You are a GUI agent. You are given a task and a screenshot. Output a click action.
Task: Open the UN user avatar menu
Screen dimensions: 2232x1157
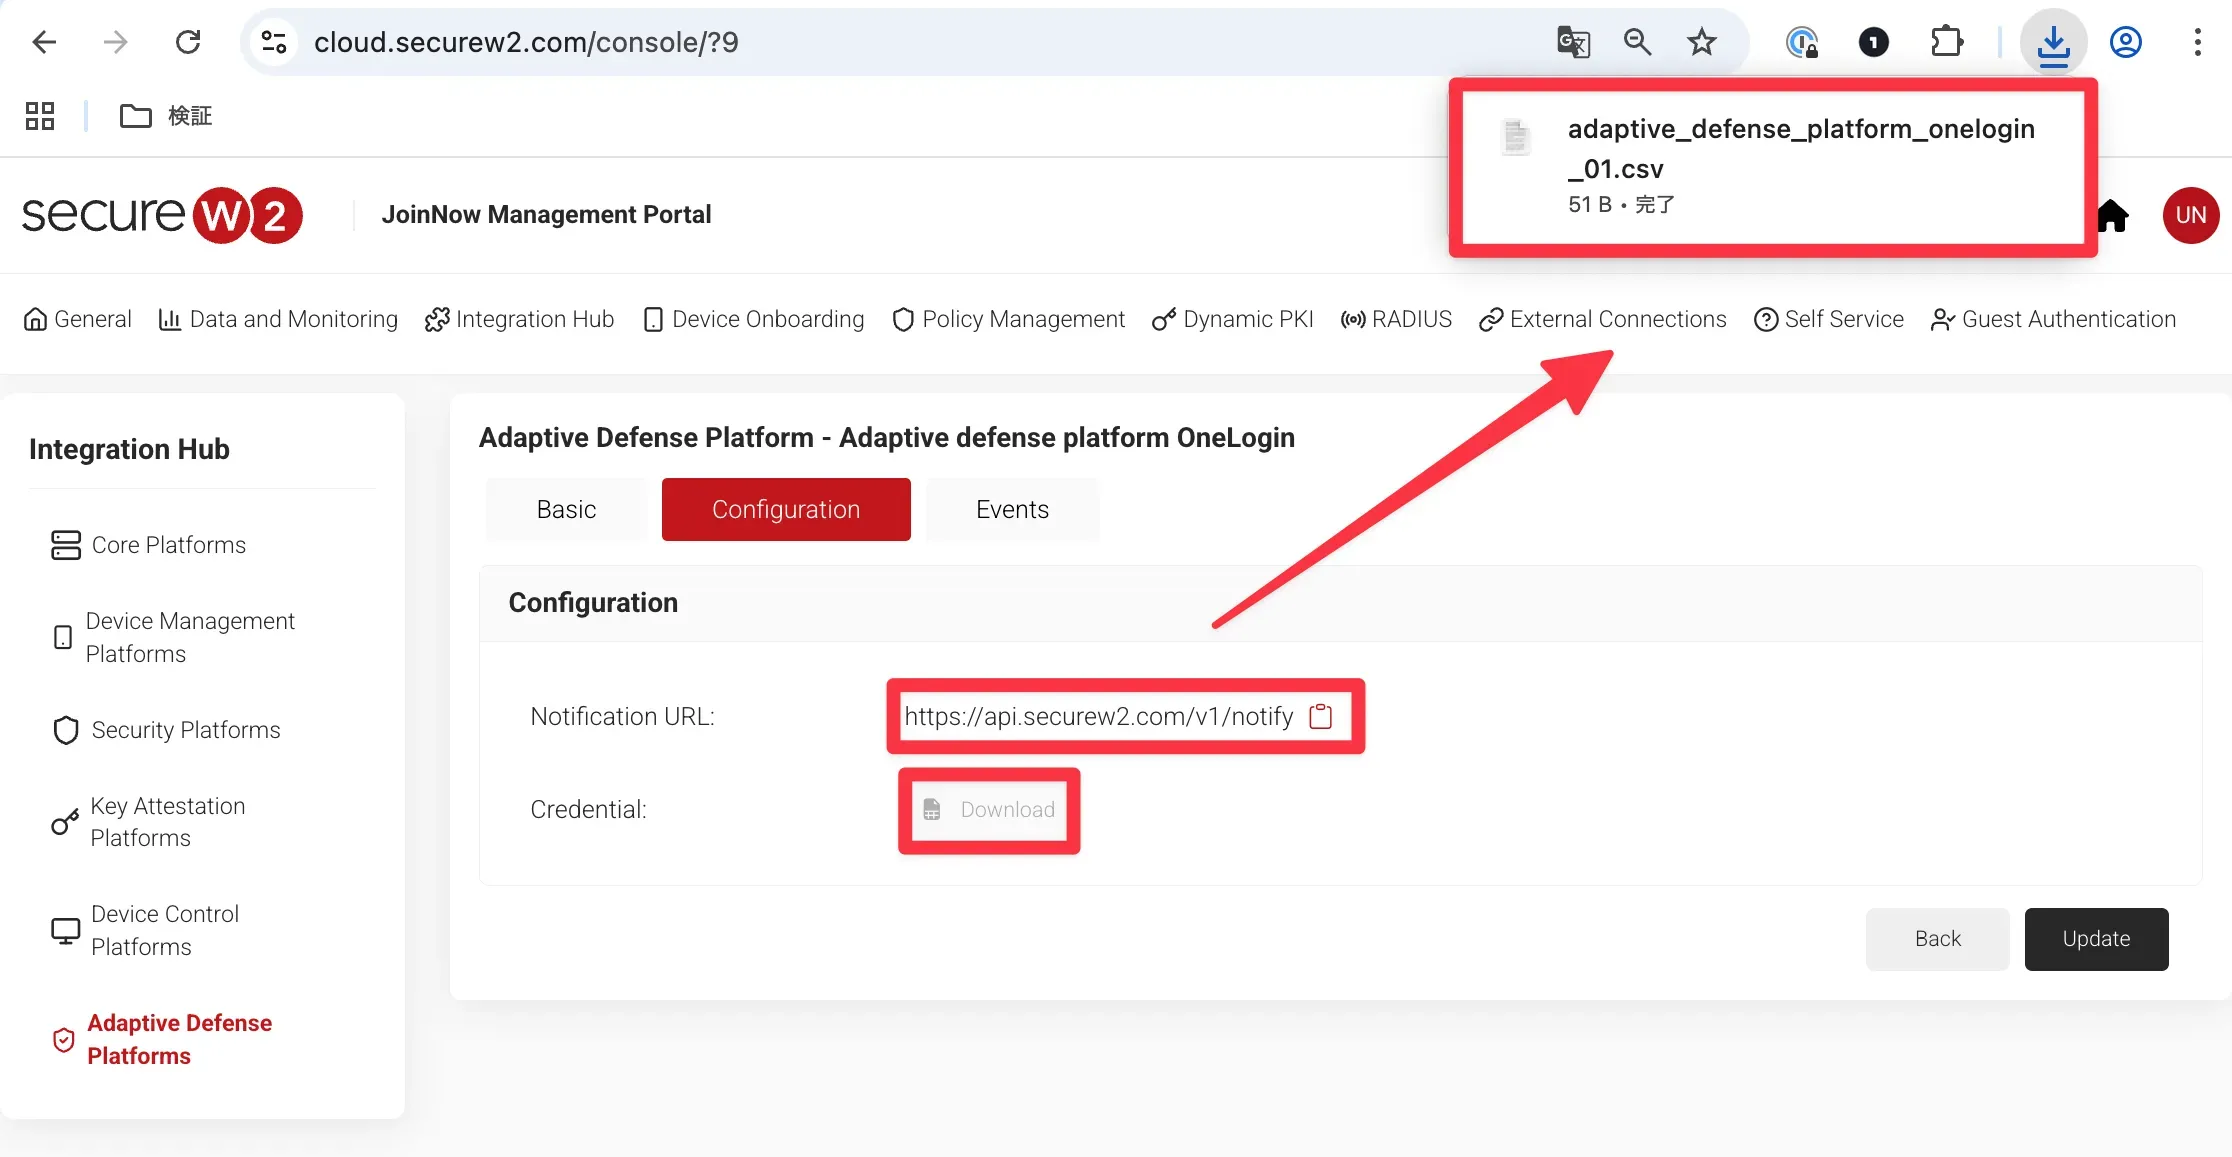tap(2190, 215)
